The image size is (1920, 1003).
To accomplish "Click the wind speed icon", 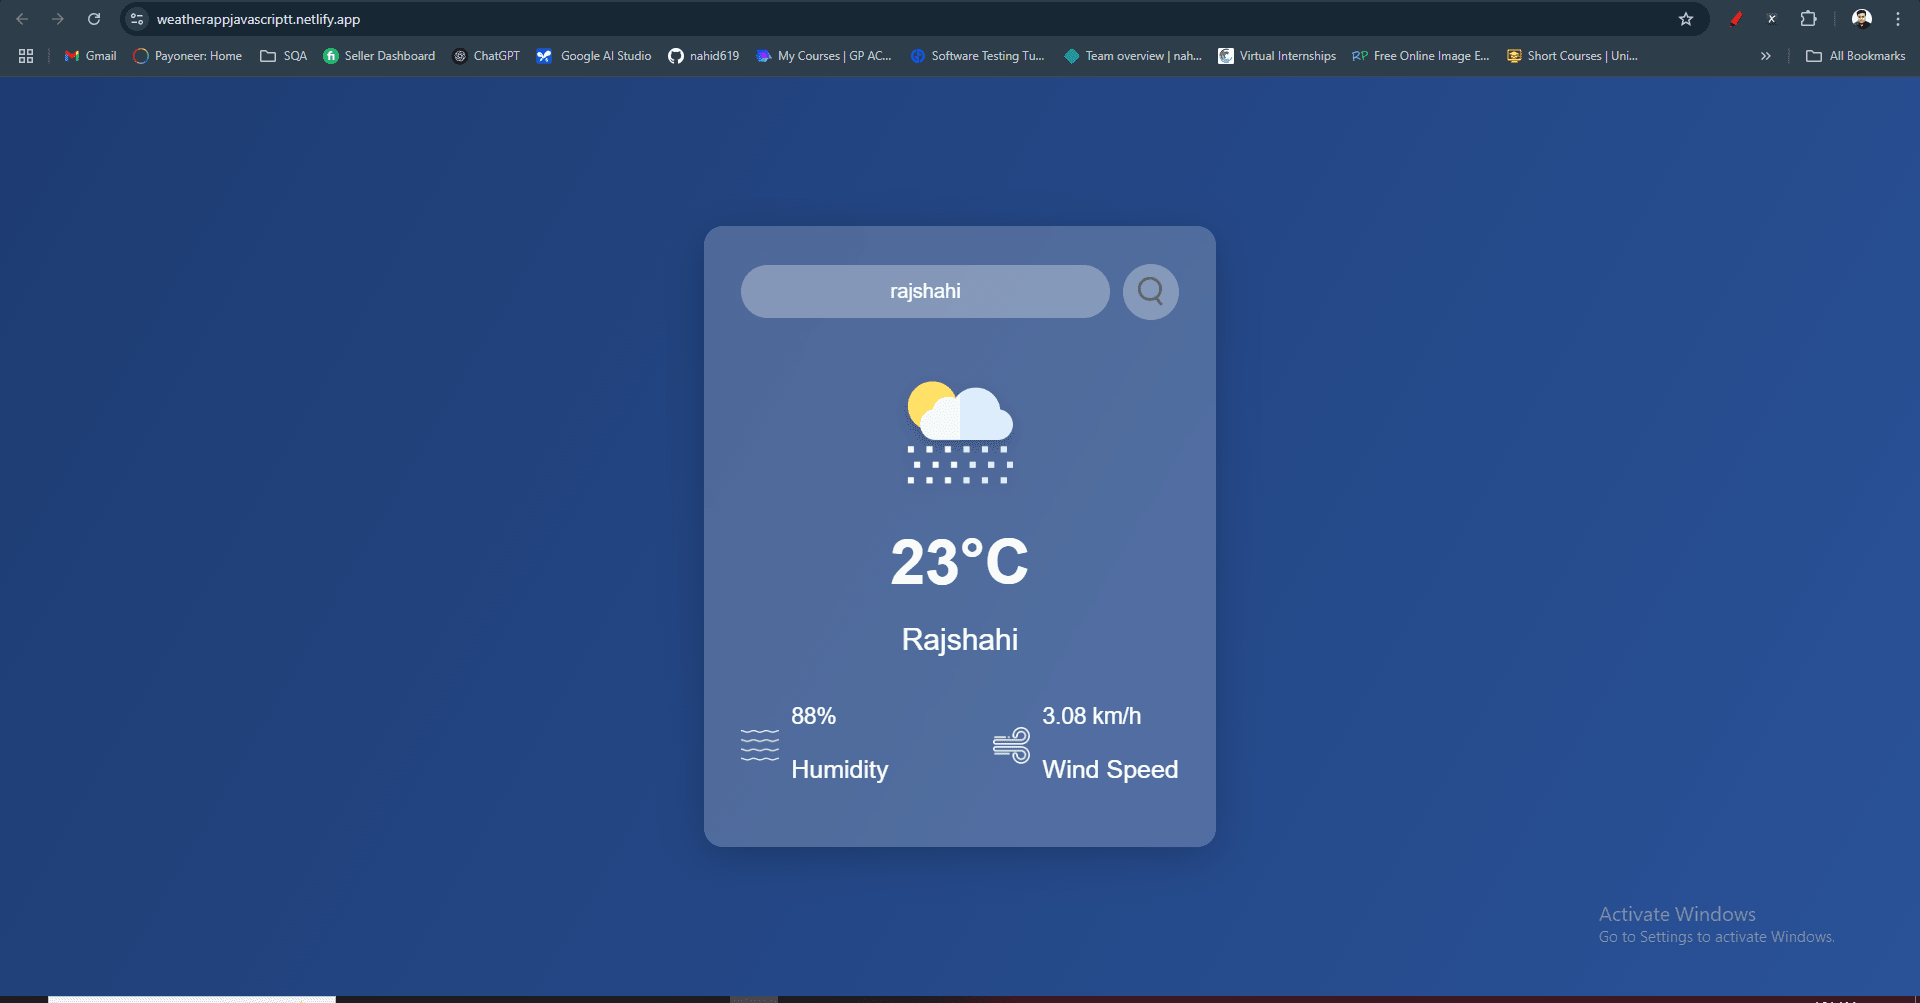I will (x=1012, y=743).
